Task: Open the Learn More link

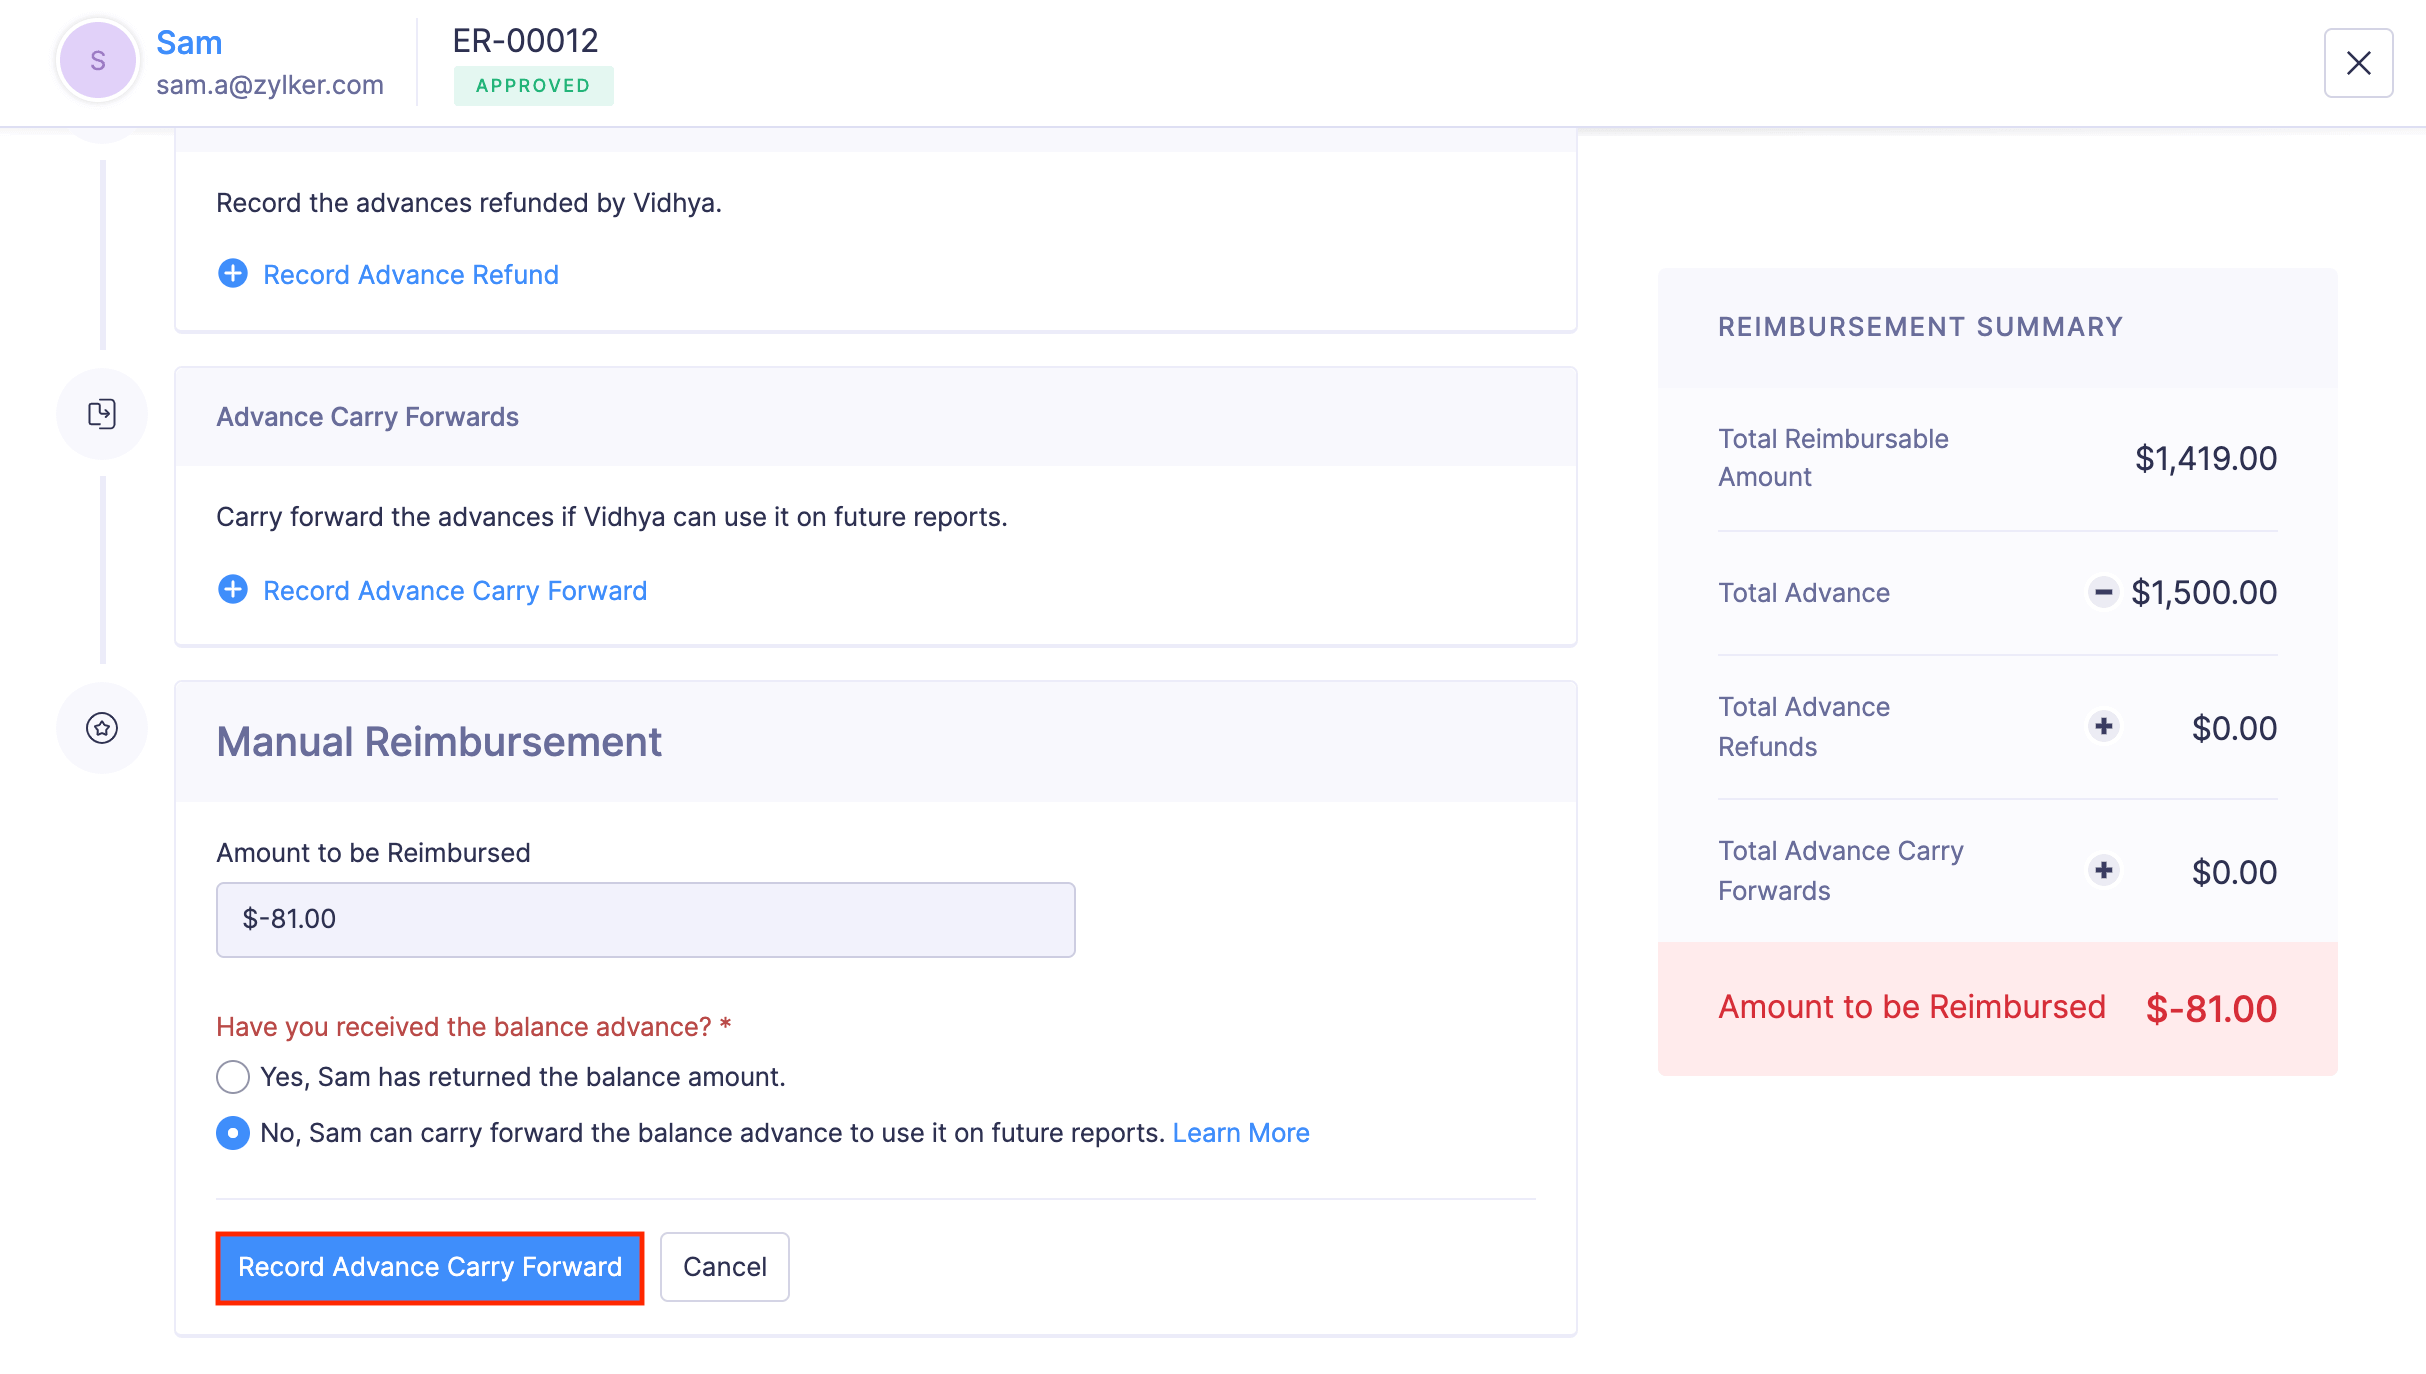Action: click(1240, 1132)
